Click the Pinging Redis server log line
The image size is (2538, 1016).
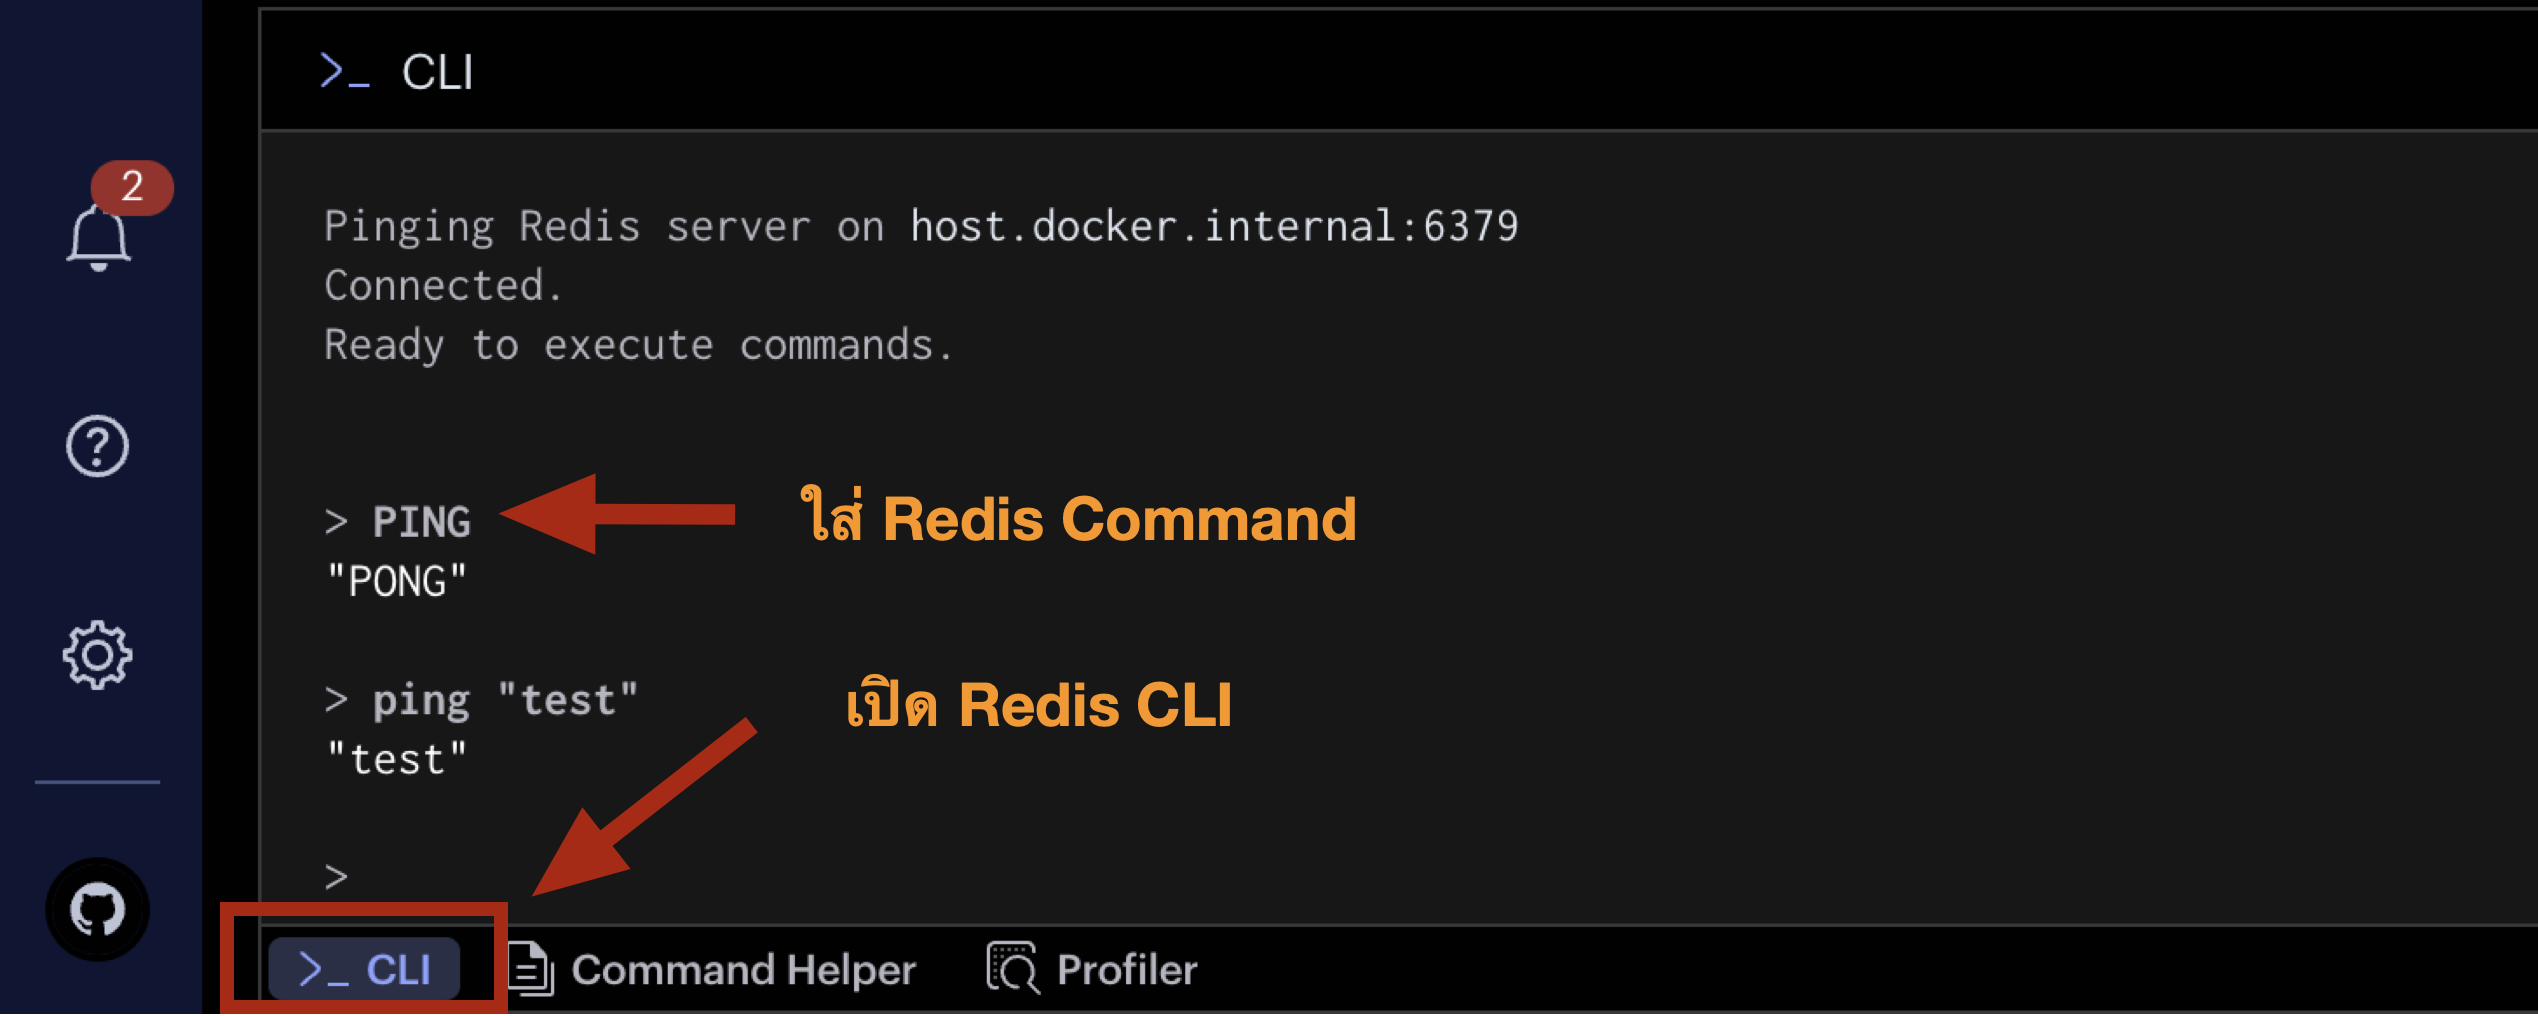[920, 225]
